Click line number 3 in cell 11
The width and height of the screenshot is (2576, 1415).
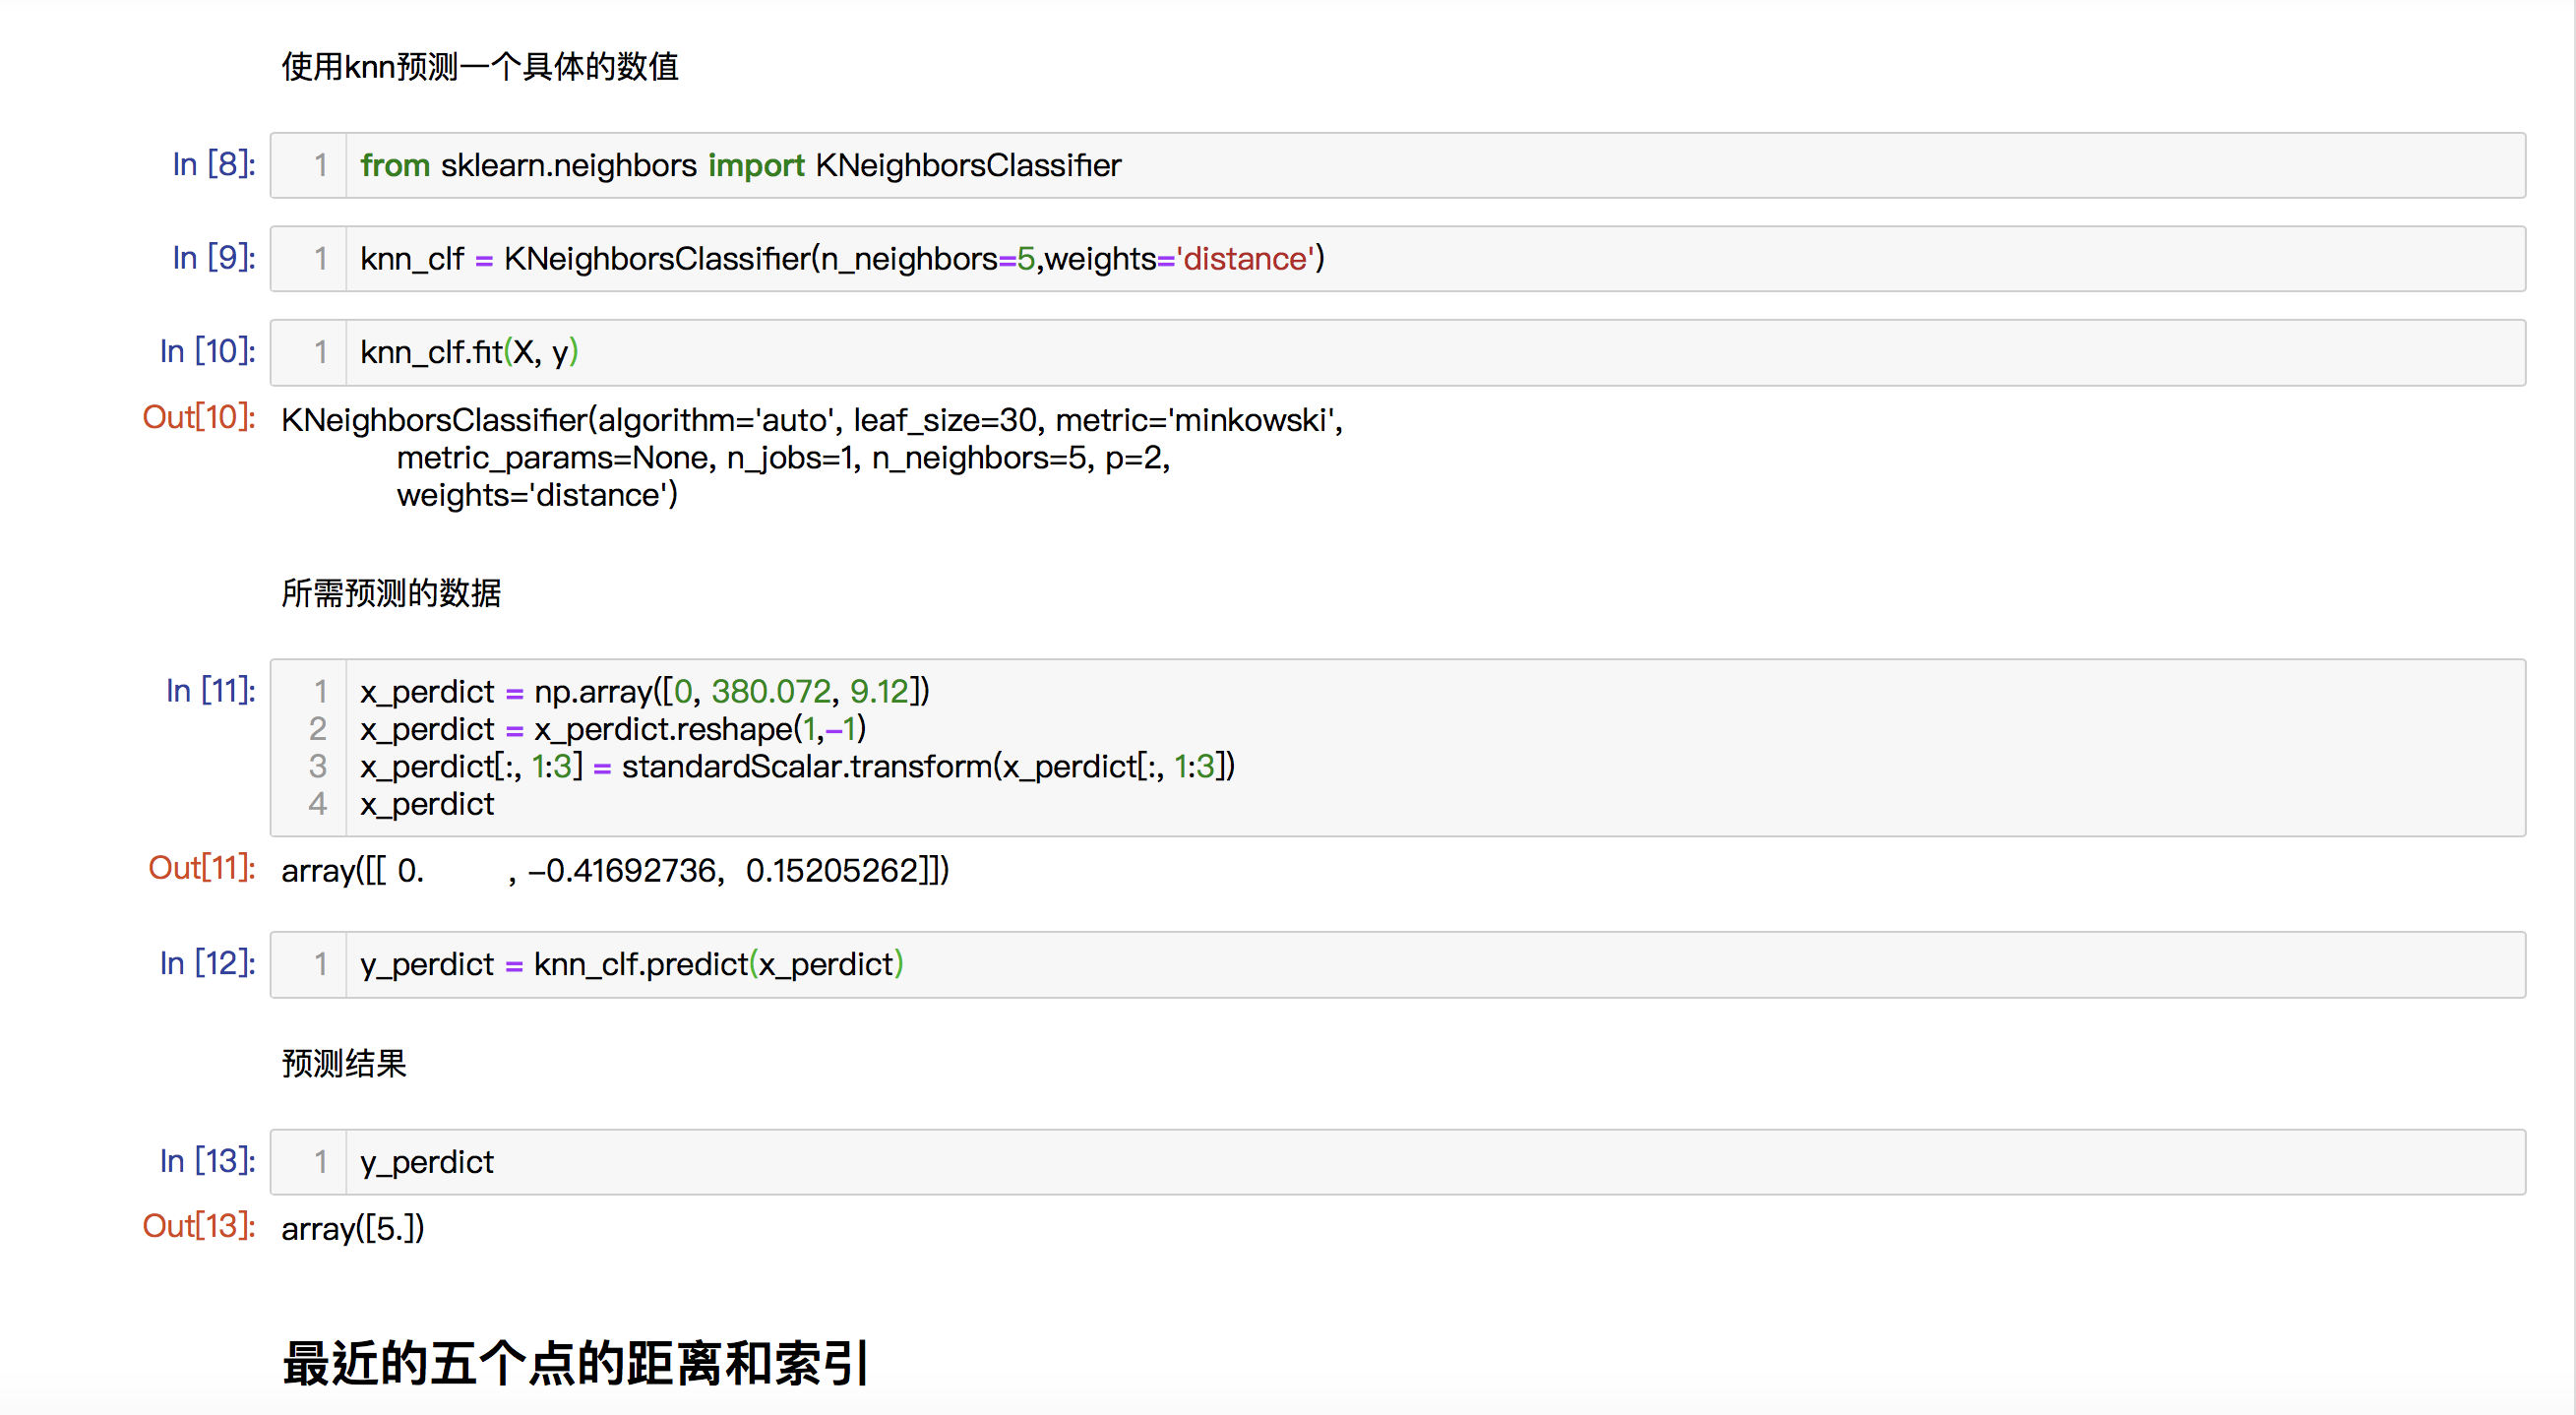point(318,766)
